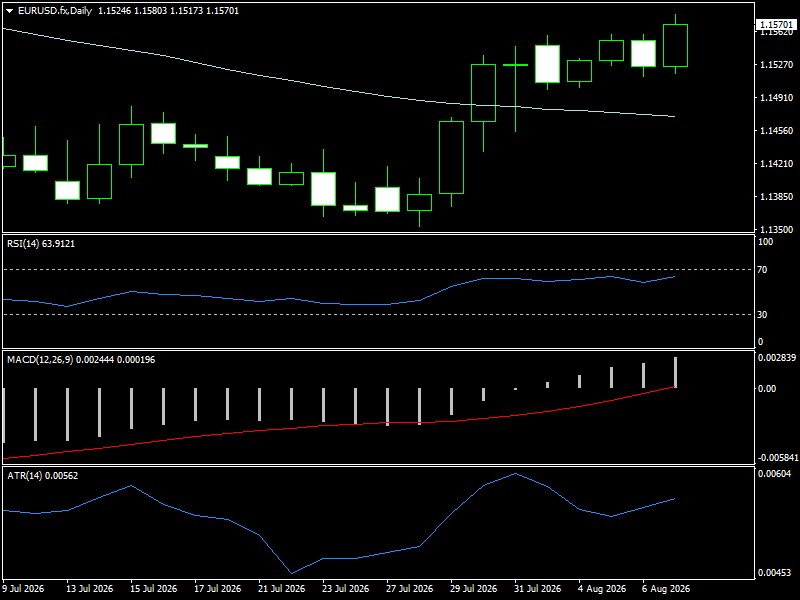
Task: Select the MACD(12,26,9) indicator label
Action: pyautogui.click(x=81, y=360)
